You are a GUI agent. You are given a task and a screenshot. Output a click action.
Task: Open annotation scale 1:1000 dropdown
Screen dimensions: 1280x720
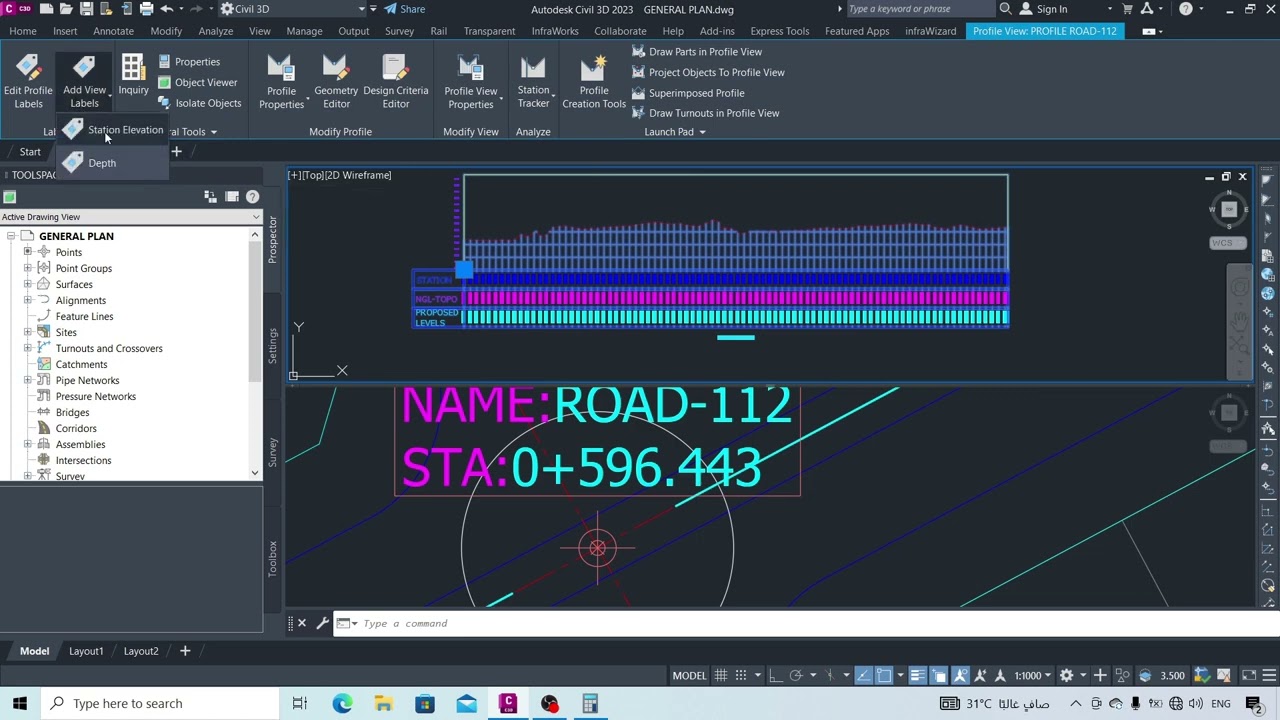coord(1033,675)
